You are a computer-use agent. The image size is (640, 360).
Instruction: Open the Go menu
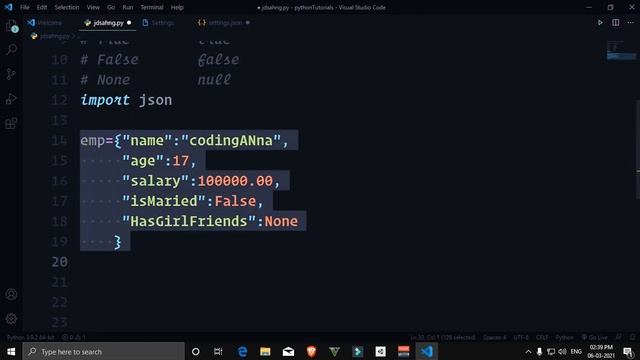111,7
